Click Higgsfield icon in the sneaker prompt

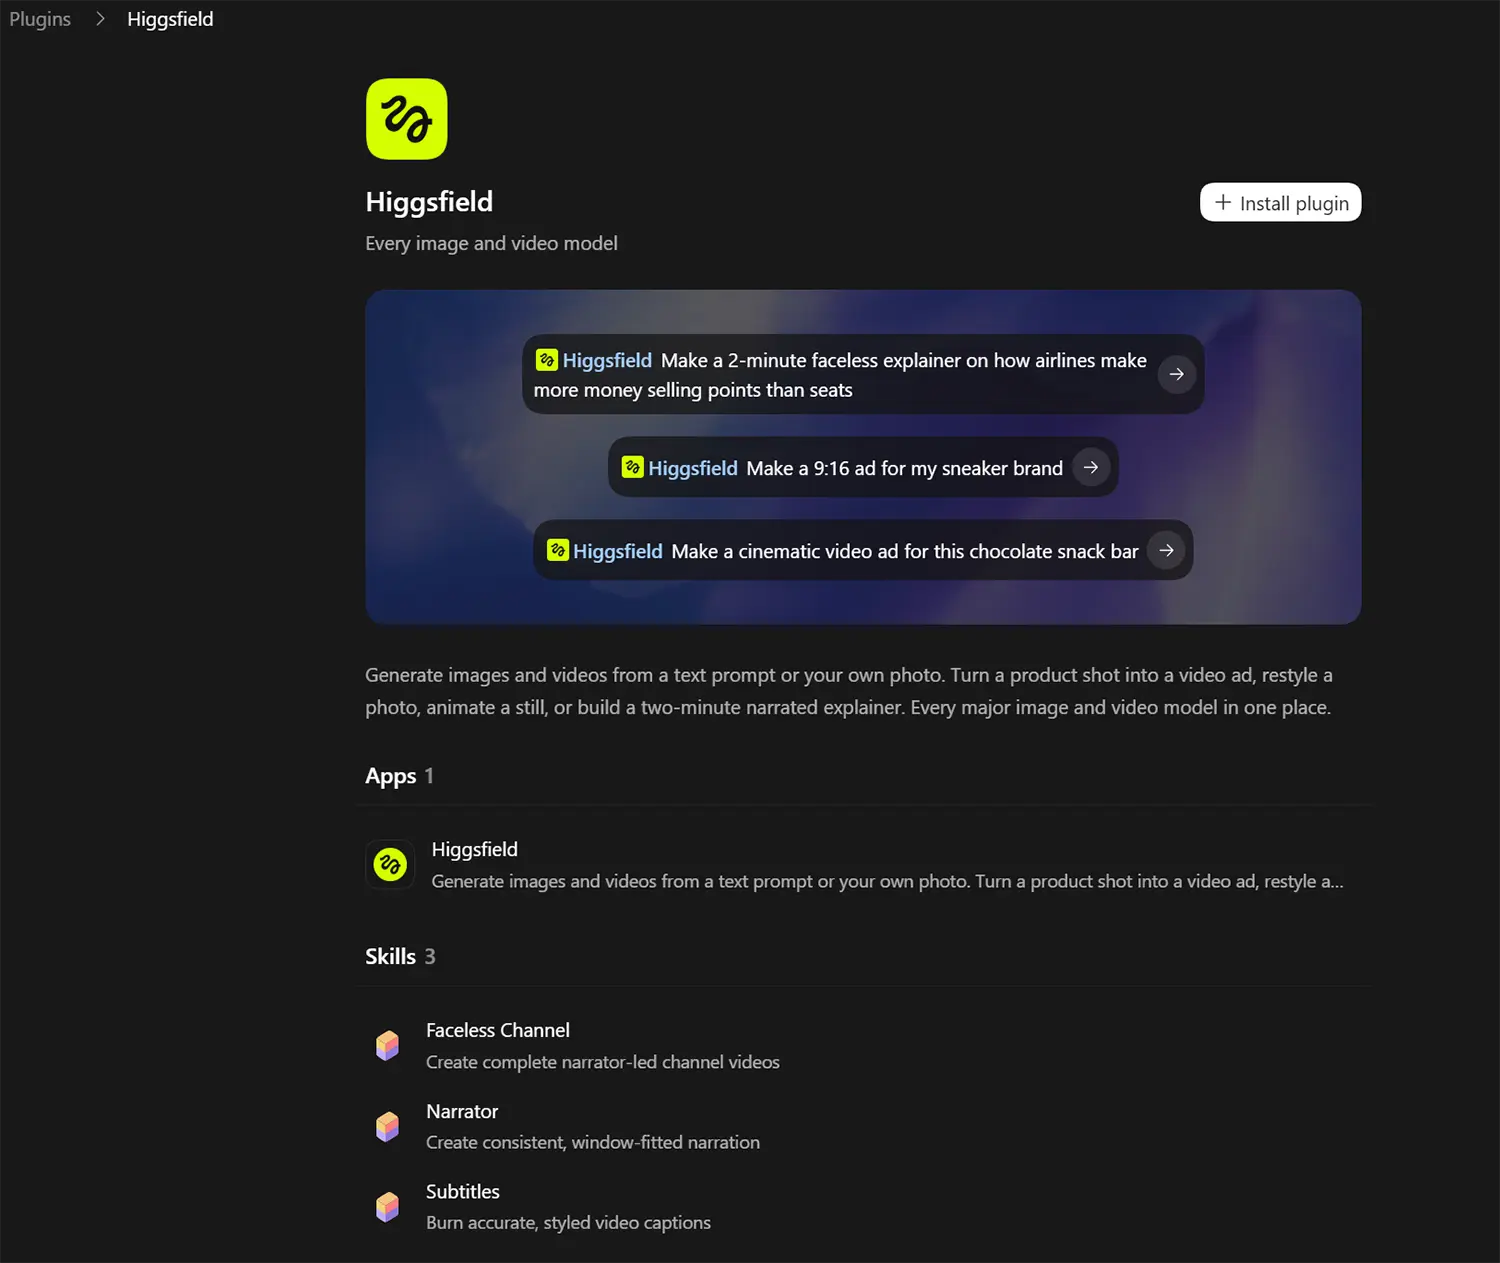click(x=633, y=467)
